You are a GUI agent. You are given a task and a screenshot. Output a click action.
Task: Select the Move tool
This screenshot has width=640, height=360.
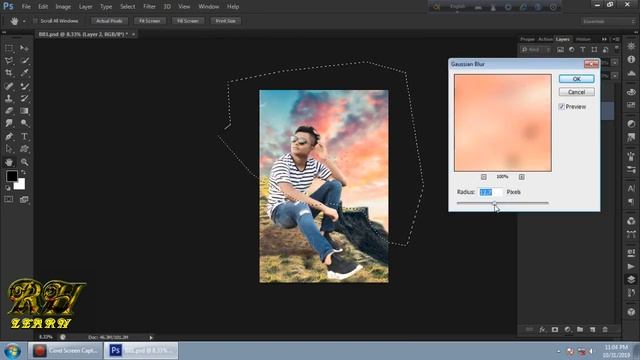coord(24,49)
